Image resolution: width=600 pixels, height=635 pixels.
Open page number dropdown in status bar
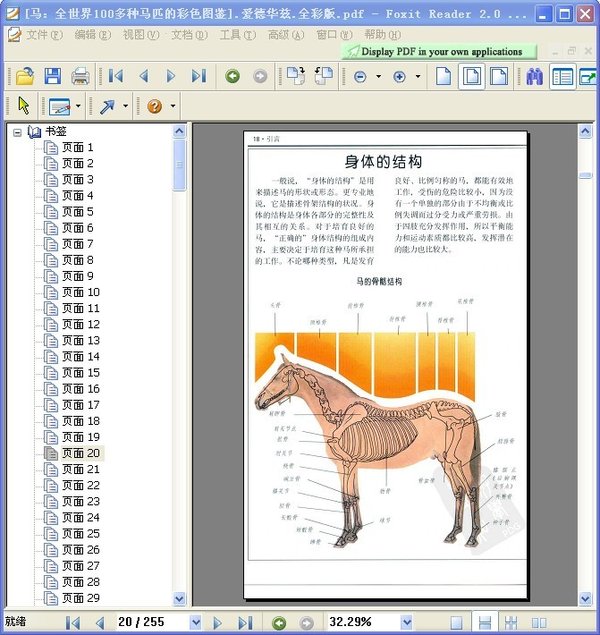click(196, 622)
